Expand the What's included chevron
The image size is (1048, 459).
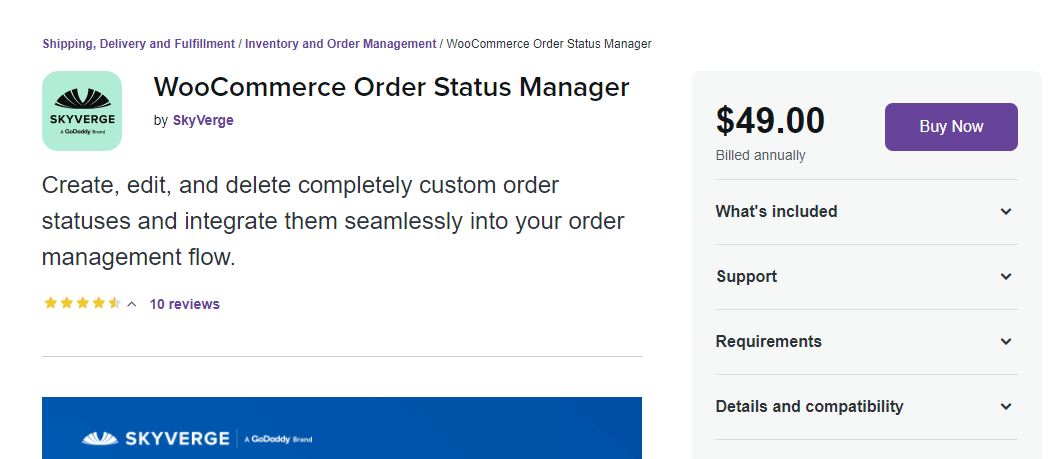tap(1006, 212)
